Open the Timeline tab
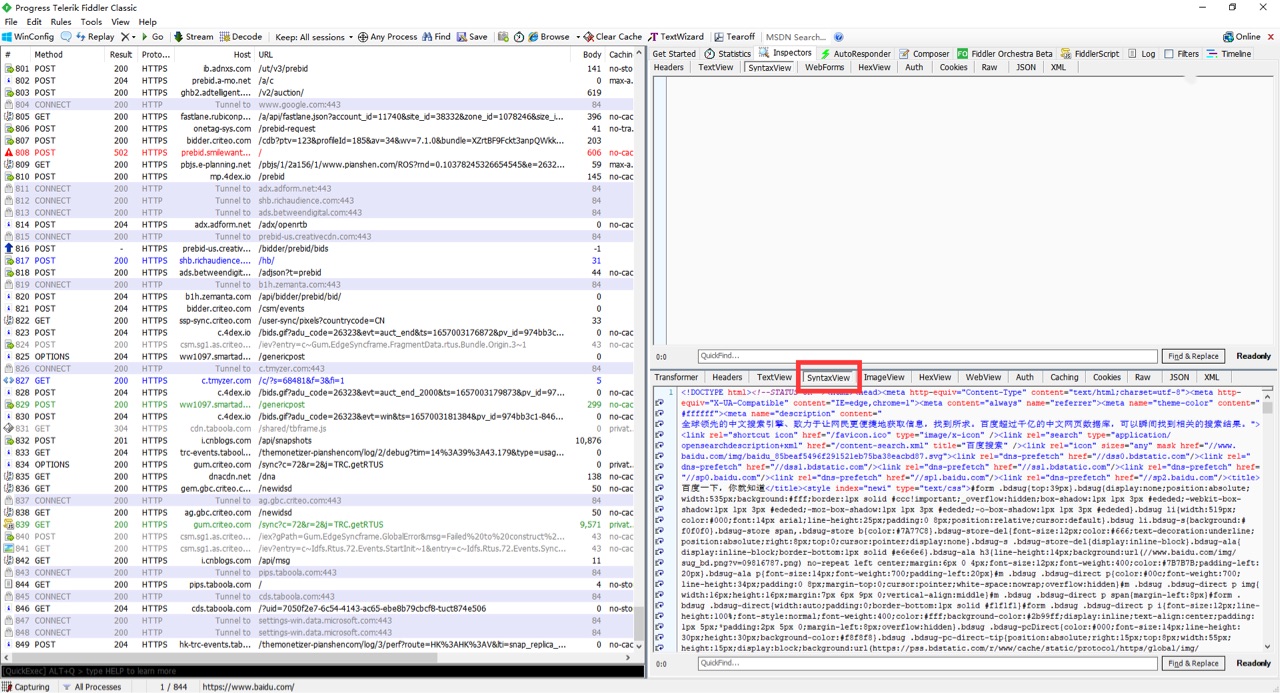 tap(1228, 53)
